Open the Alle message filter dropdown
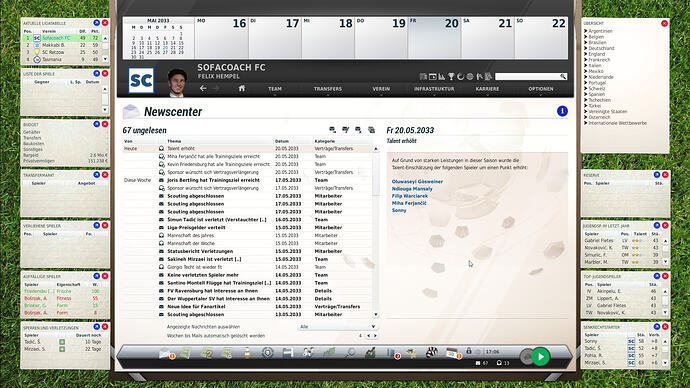Viewport: 690px width, 388px height. pos(337,327)
